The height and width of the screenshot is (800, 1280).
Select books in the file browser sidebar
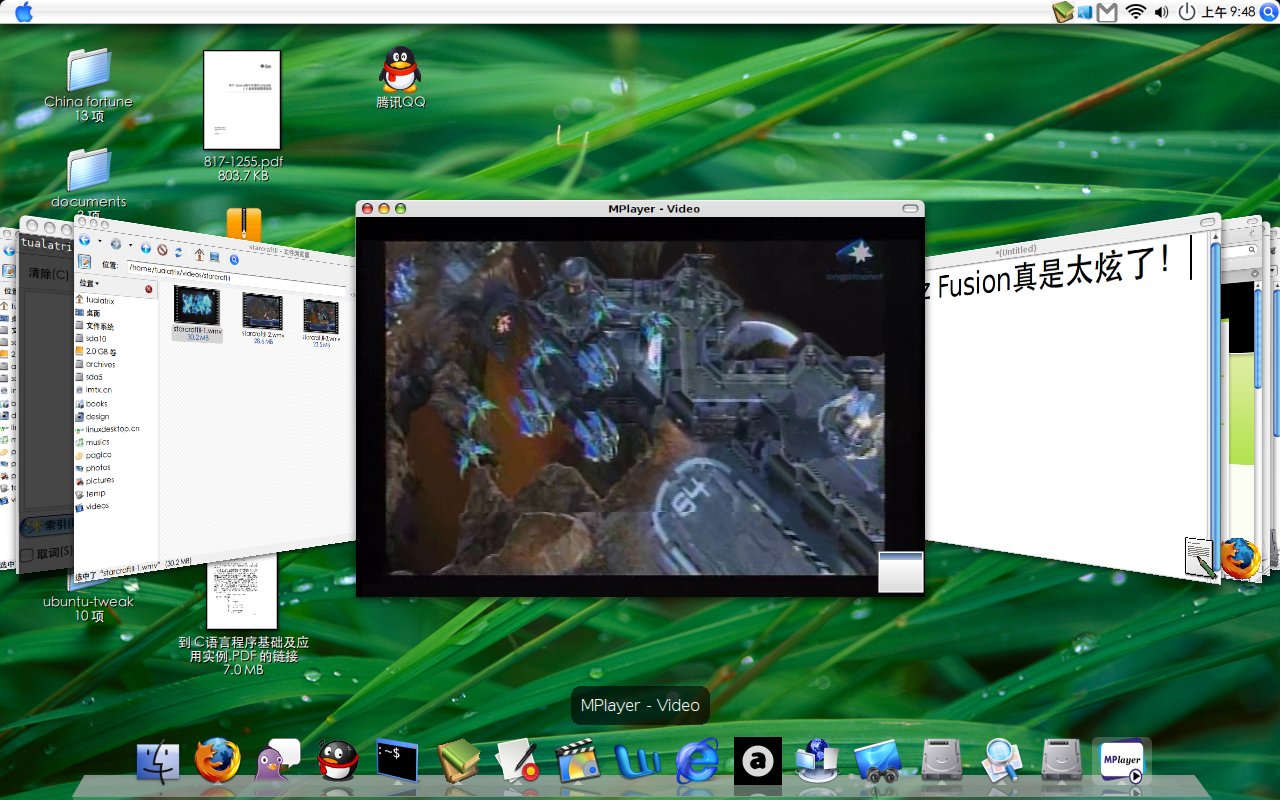tap(93, 403)
